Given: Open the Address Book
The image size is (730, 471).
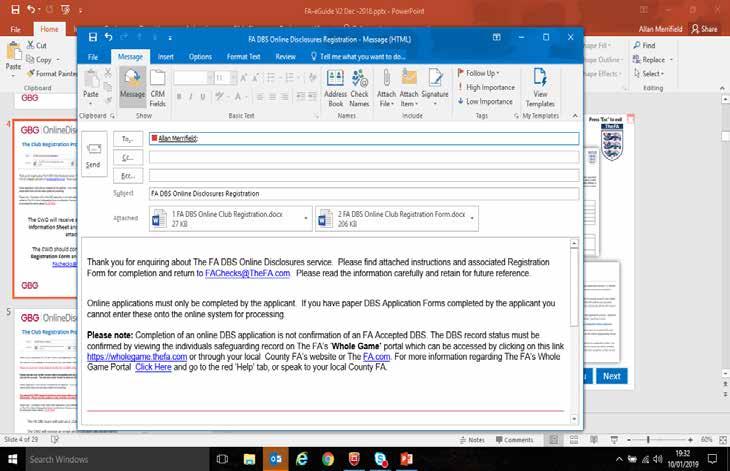Looking at the screenshot, I should 335,88.
